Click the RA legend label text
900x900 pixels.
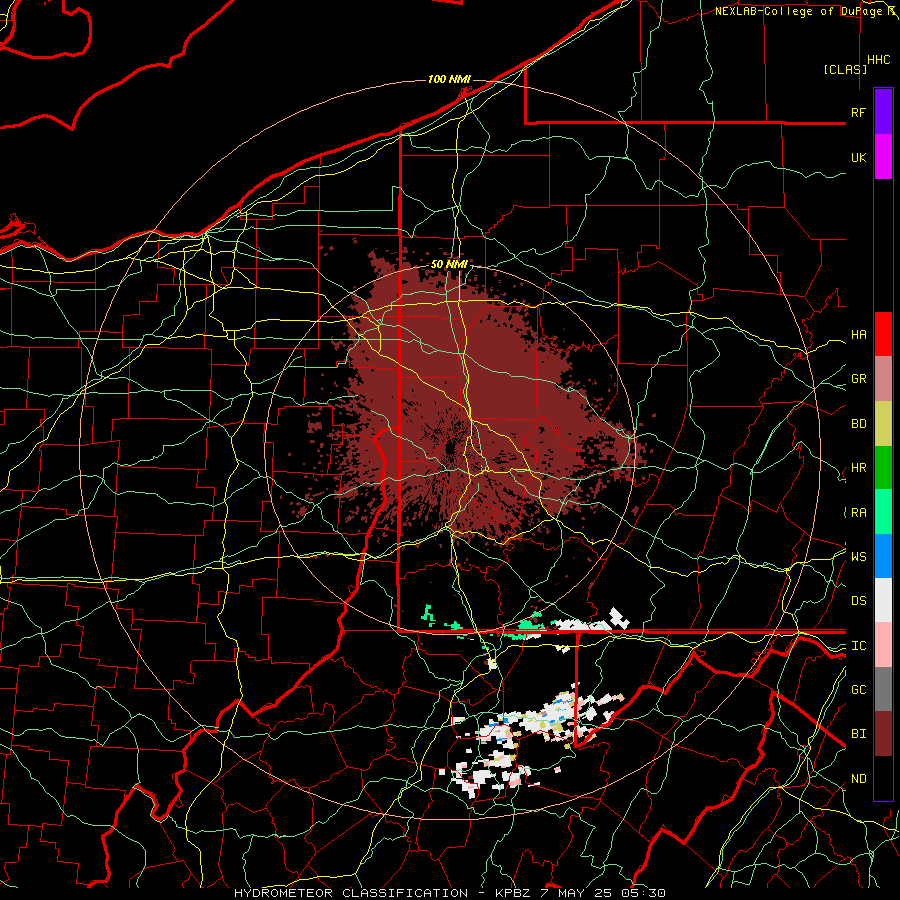coord(858,513)
